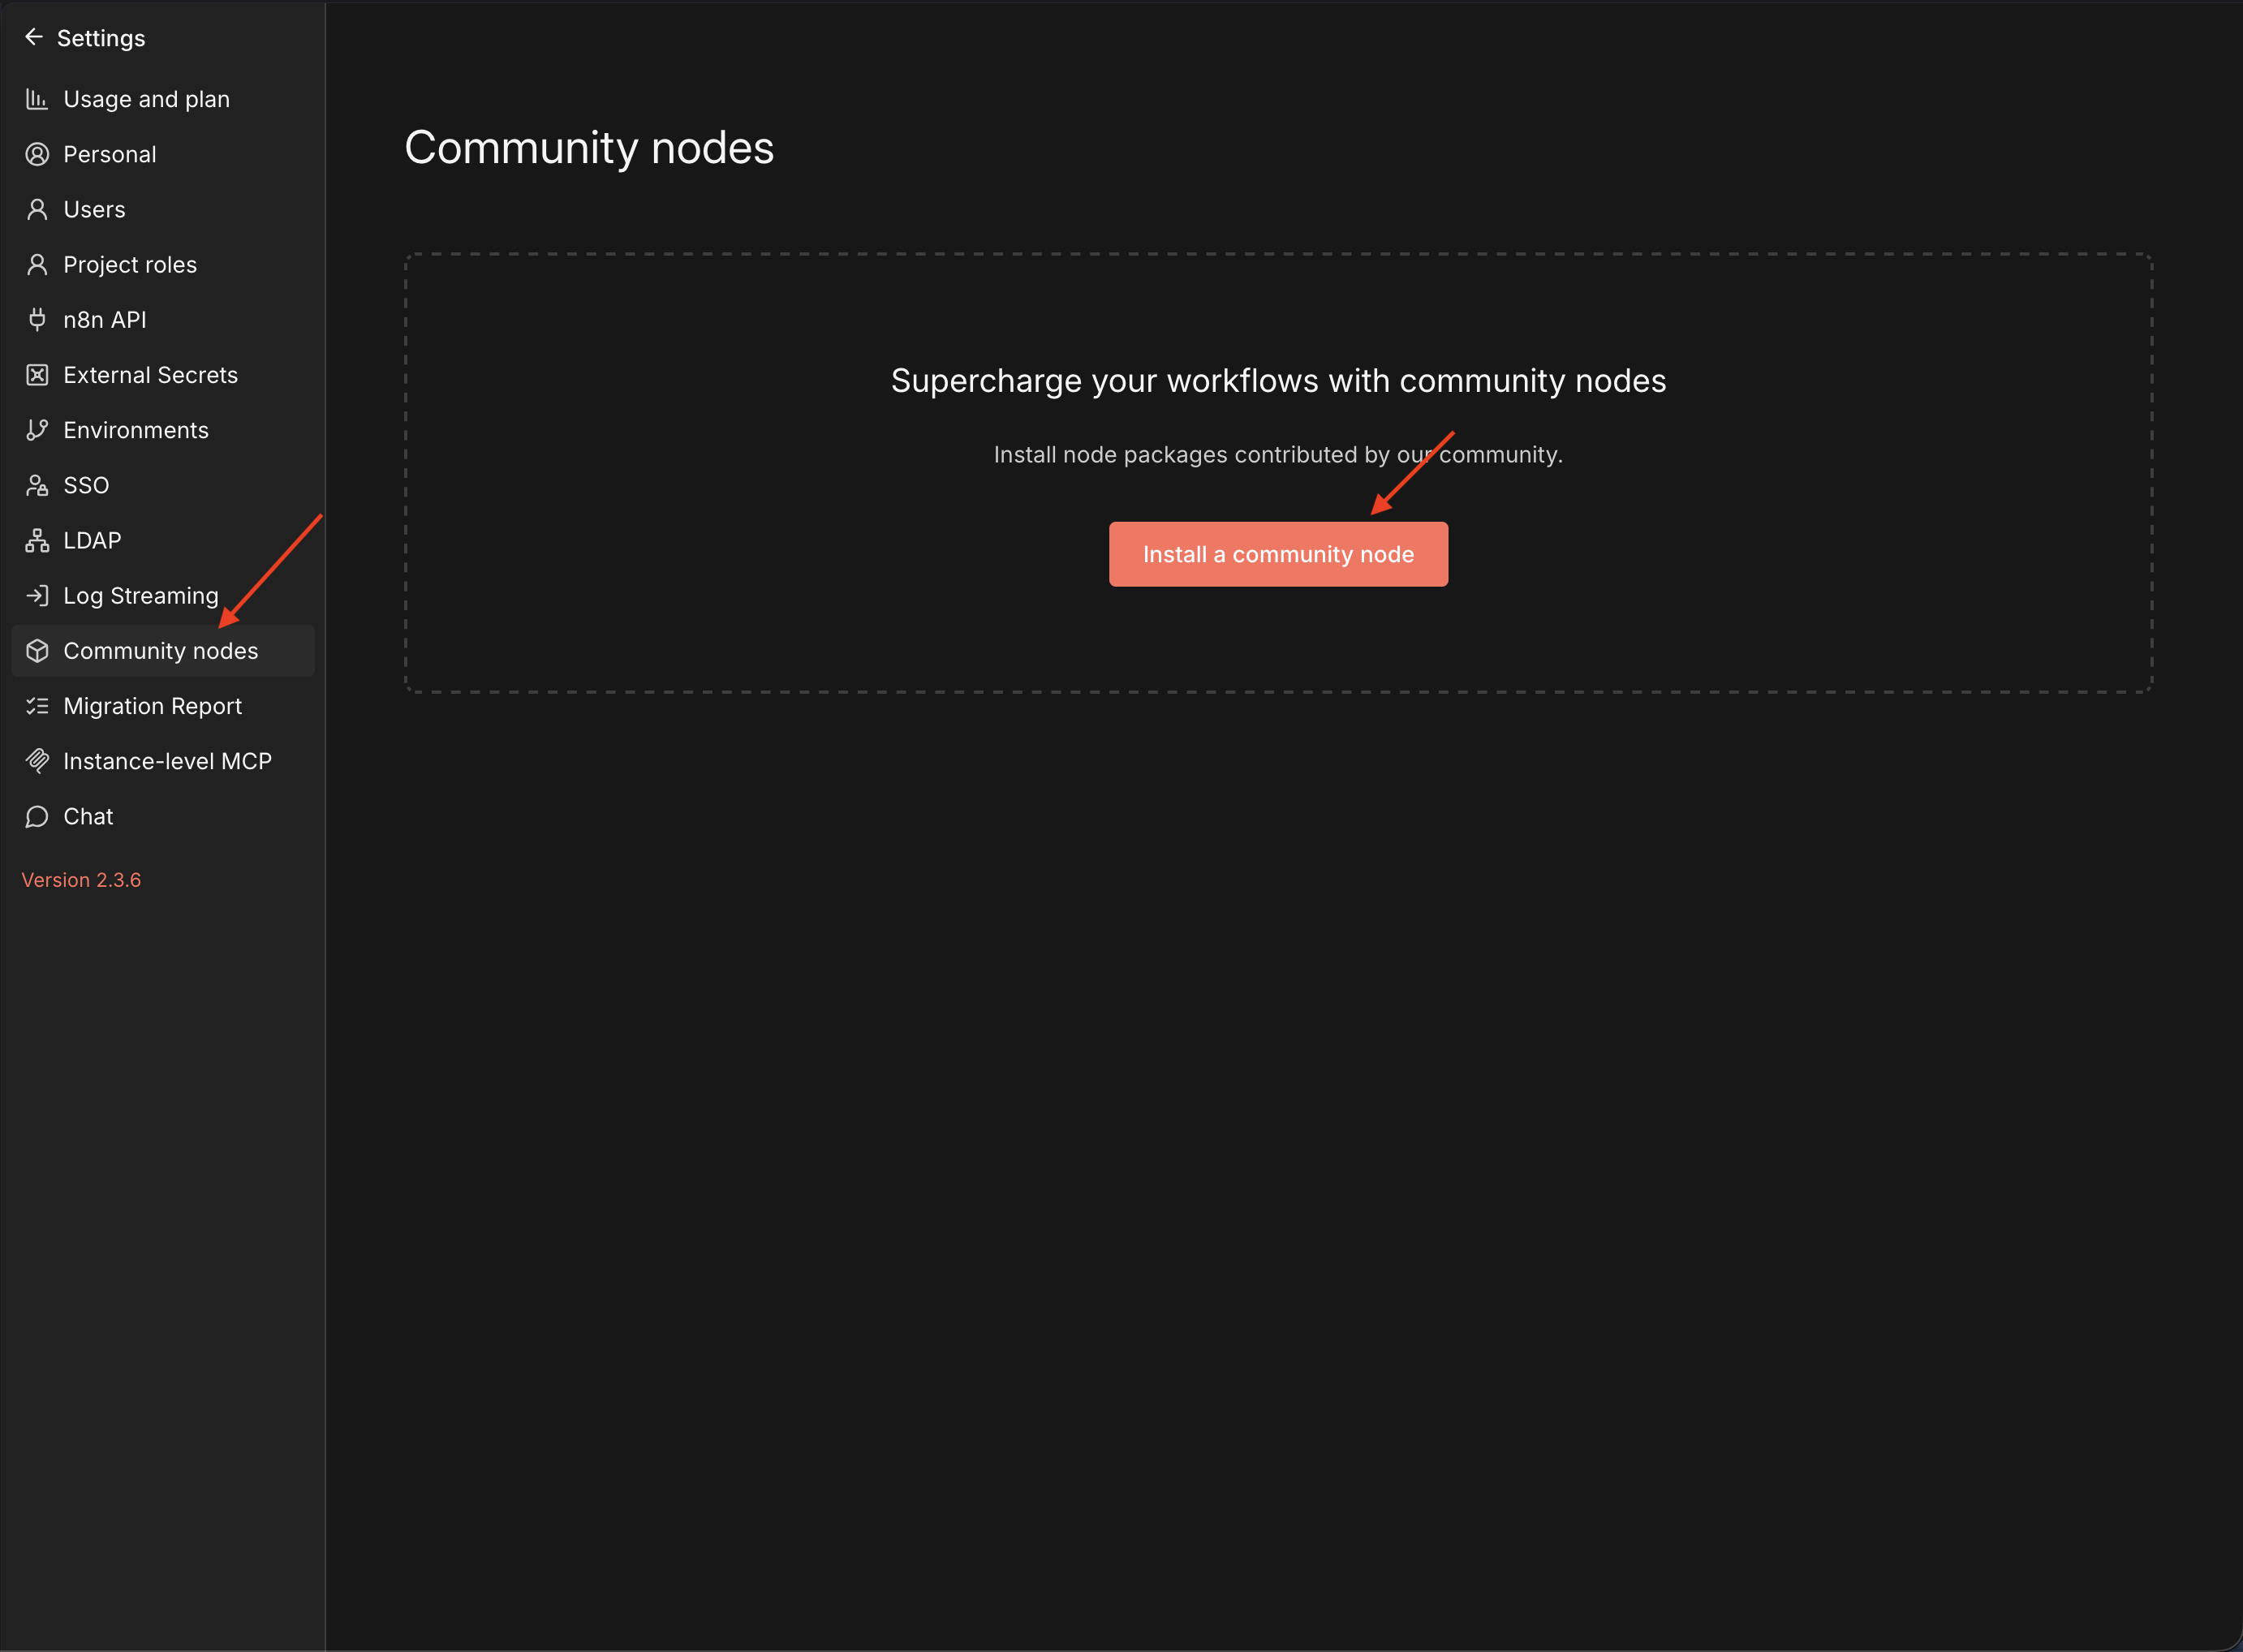The height and width of the screenshot is (1652, 2243).
Task: Open Chat settings
Action: point(163,816)
